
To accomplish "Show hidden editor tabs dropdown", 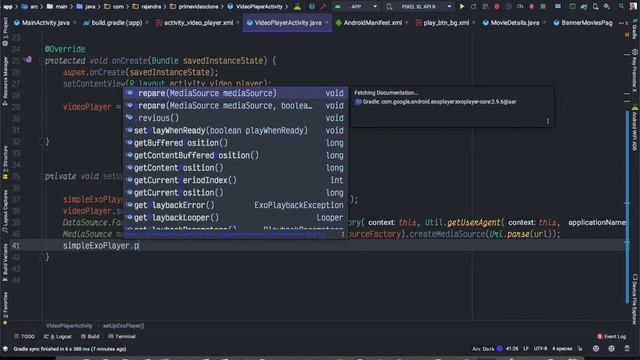I will 623,23.
